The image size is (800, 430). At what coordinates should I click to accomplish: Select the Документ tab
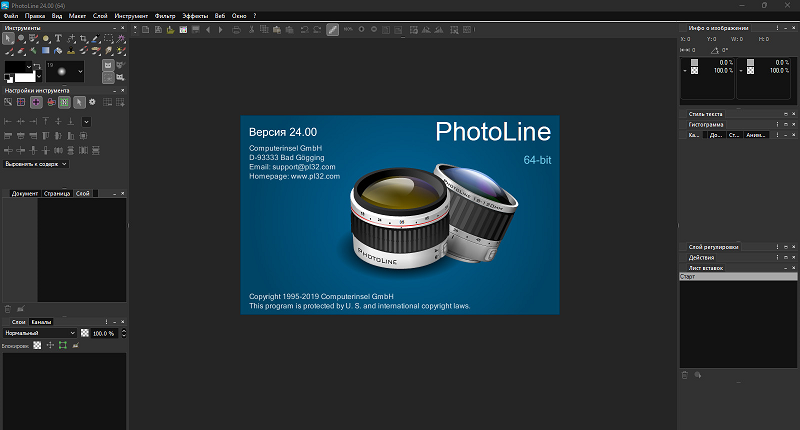point(24,193)
